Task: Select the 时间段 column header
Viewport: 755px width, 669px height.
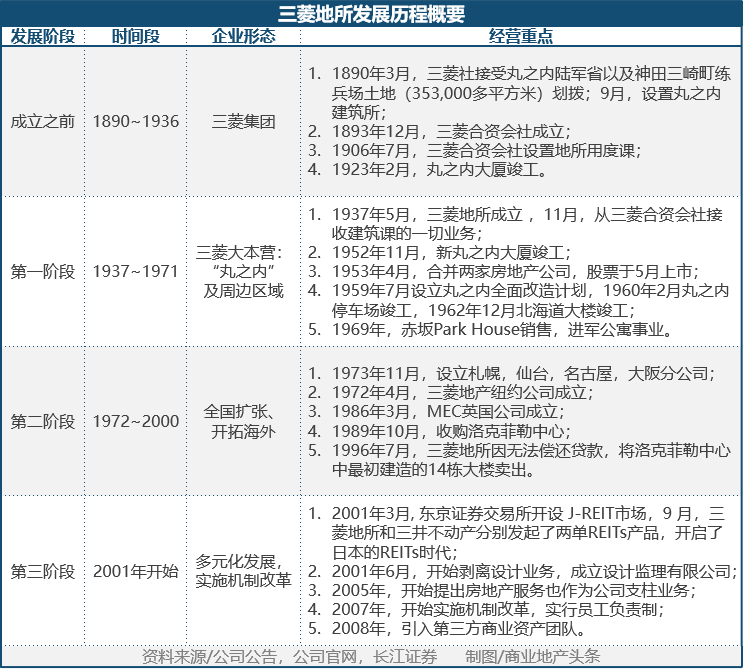Action: pos(136,36)
